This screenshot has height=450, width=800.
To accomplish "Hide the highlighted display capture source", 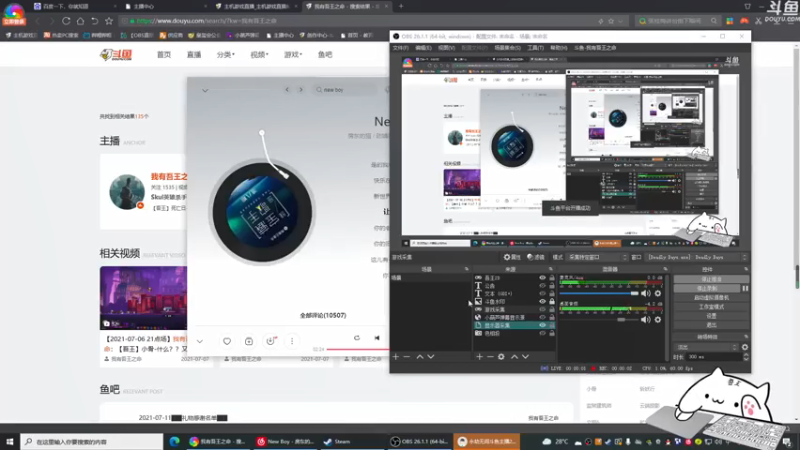I will [542, 325].
